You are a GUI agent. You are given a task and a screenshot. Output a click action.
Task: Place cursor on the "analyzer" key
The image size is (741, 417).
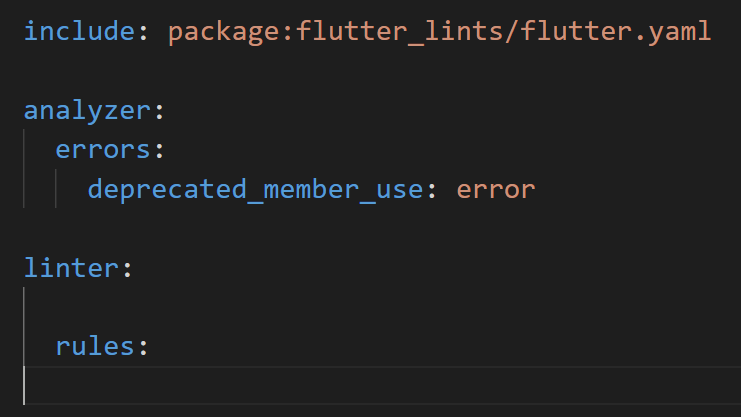[x=87, y=111]
